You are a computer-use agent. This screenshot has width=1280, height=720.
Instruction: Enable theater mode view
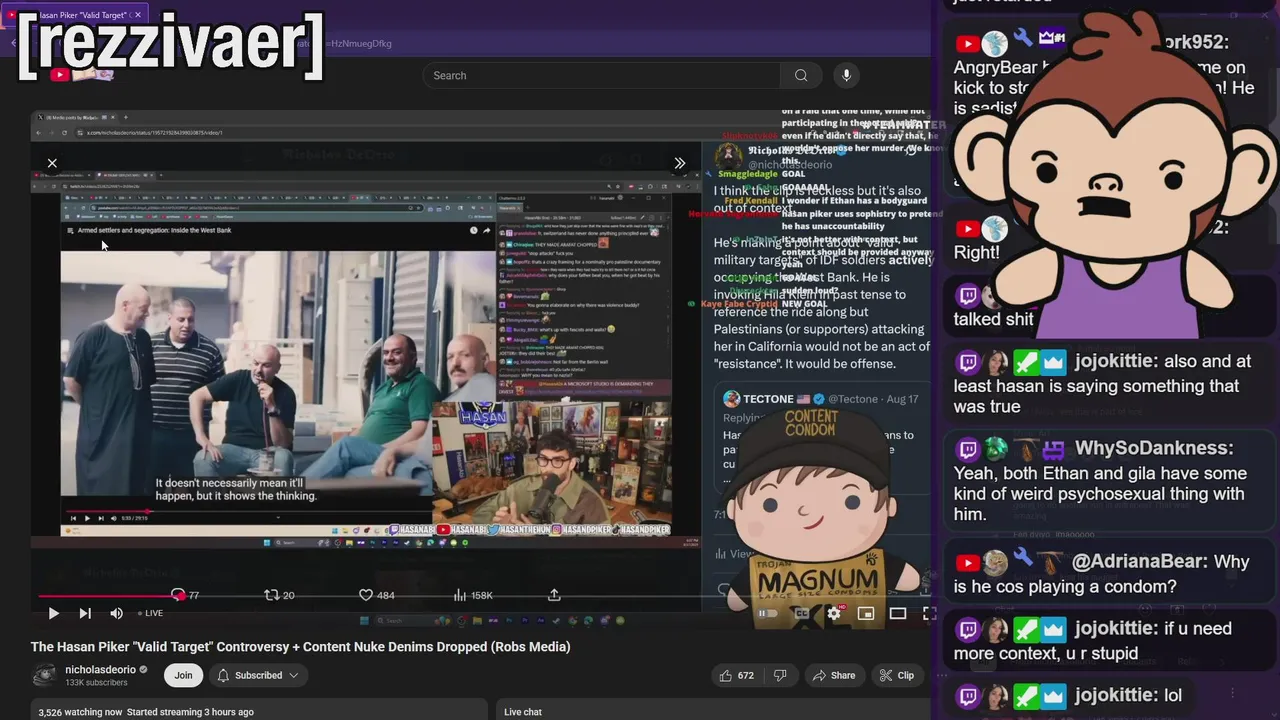(898, 613)
